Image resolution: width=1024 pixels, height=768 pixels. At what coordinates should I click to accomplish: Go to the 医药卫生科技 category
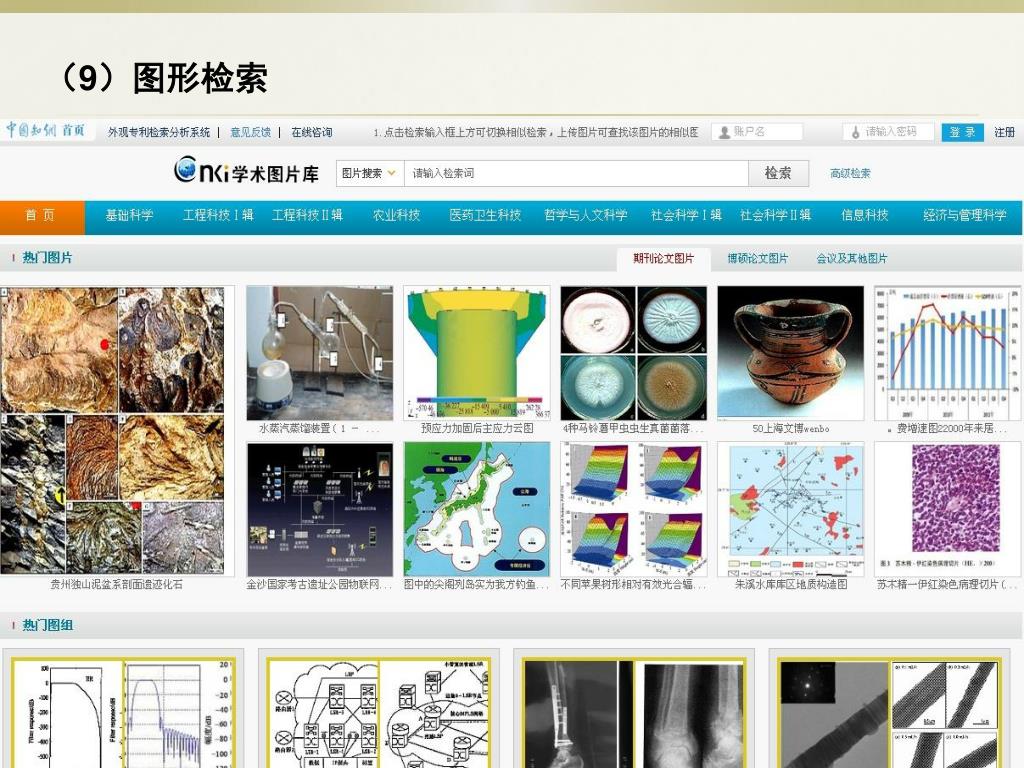point(485,216)
